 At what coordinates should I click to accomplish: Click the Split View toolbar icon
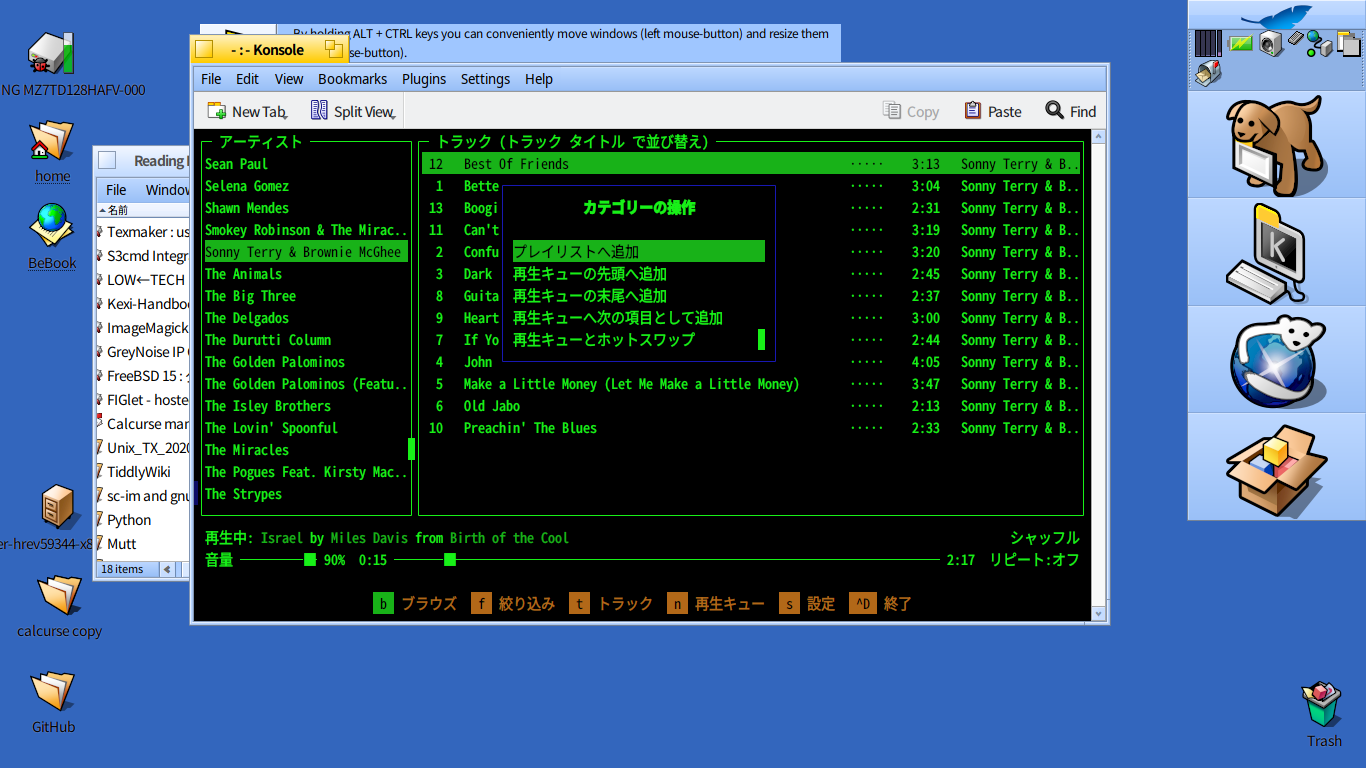click(319, 111)
